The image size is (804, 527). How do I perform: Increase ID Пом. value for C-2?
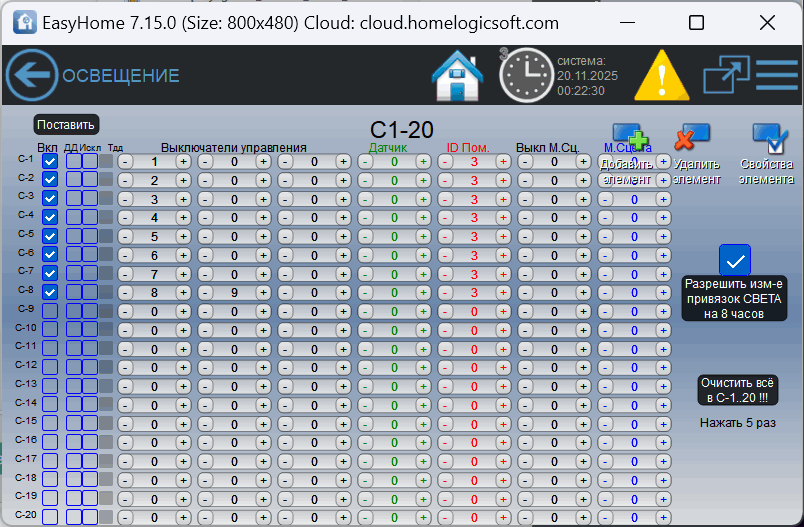coord(503,180)
